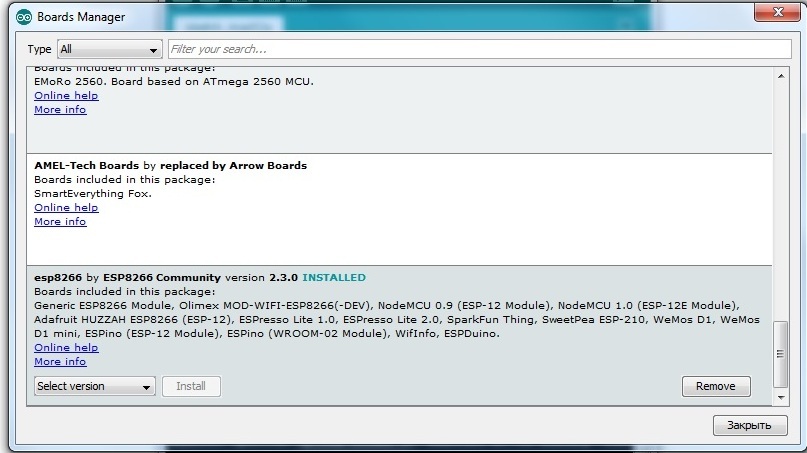Open Online help for AMEL-Tech Boards
This screenshot has height=453, width=807.
(x=66, y=207)
